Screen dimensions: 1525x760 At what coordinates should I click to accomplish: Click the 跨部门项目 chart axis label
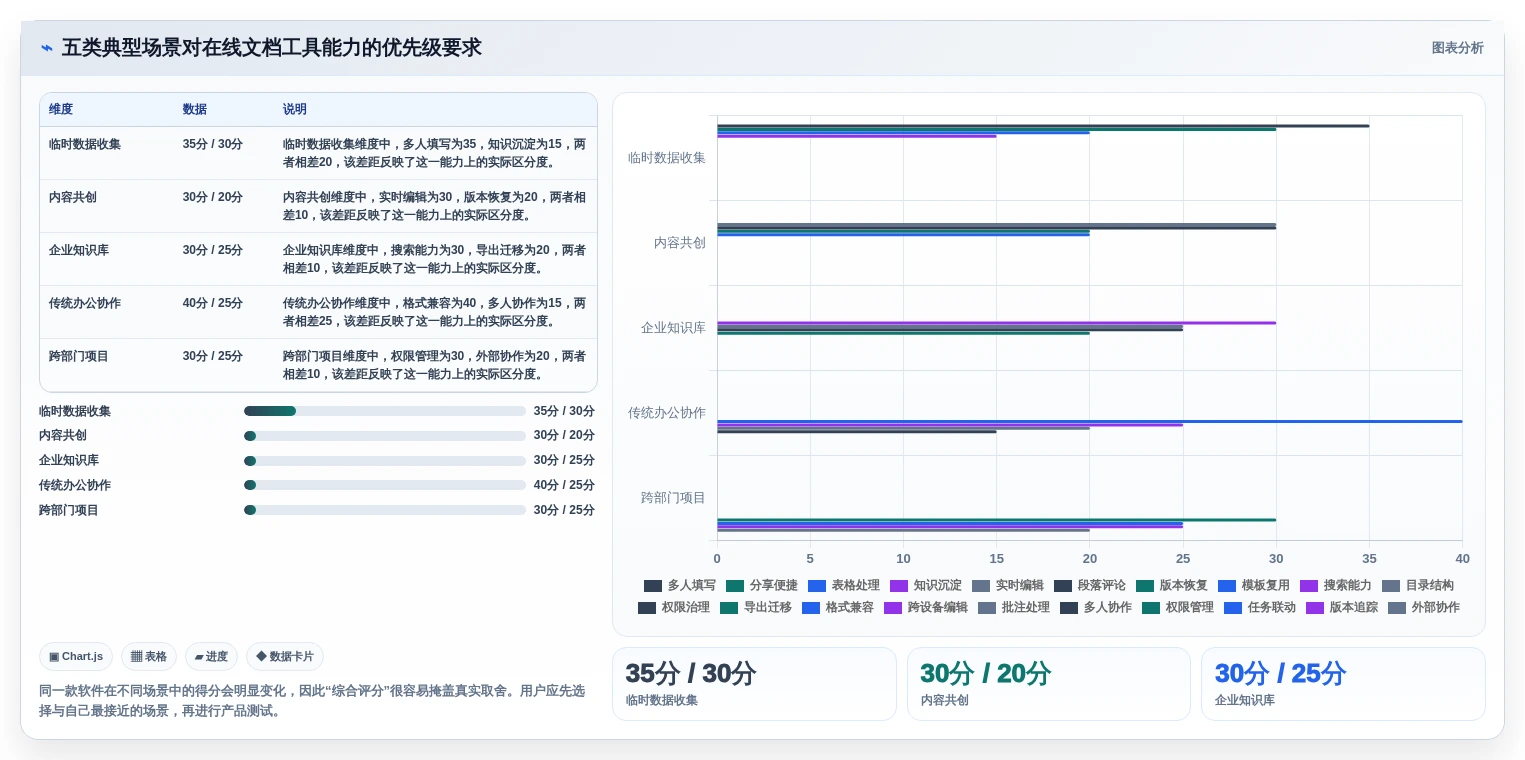point(673,498)
